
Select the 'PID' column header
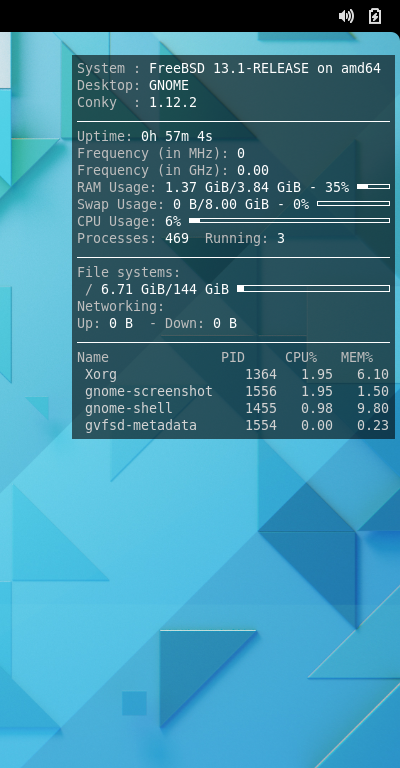pyautogui.click(x=233, y=358)
